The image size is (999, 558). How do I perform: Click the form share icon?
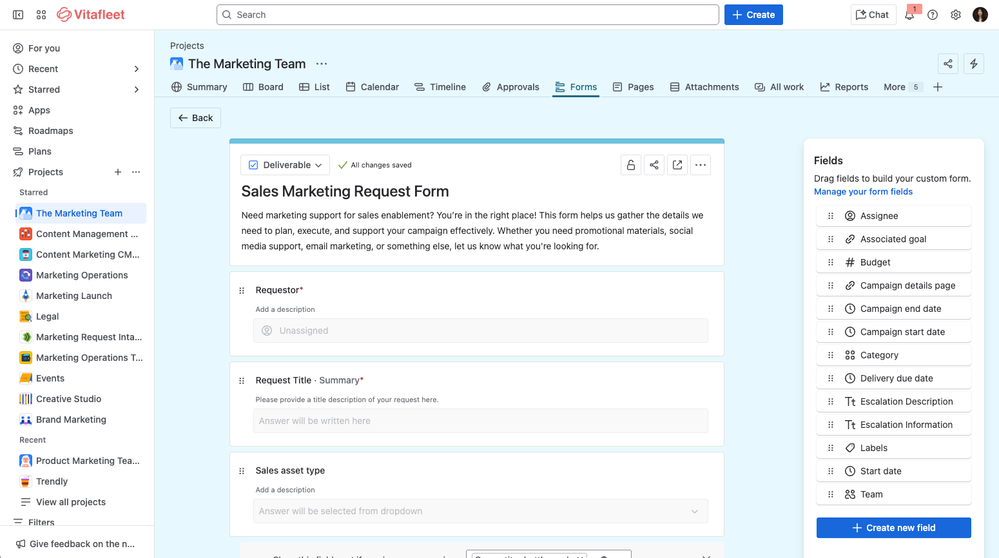click(x=654, y=165)
